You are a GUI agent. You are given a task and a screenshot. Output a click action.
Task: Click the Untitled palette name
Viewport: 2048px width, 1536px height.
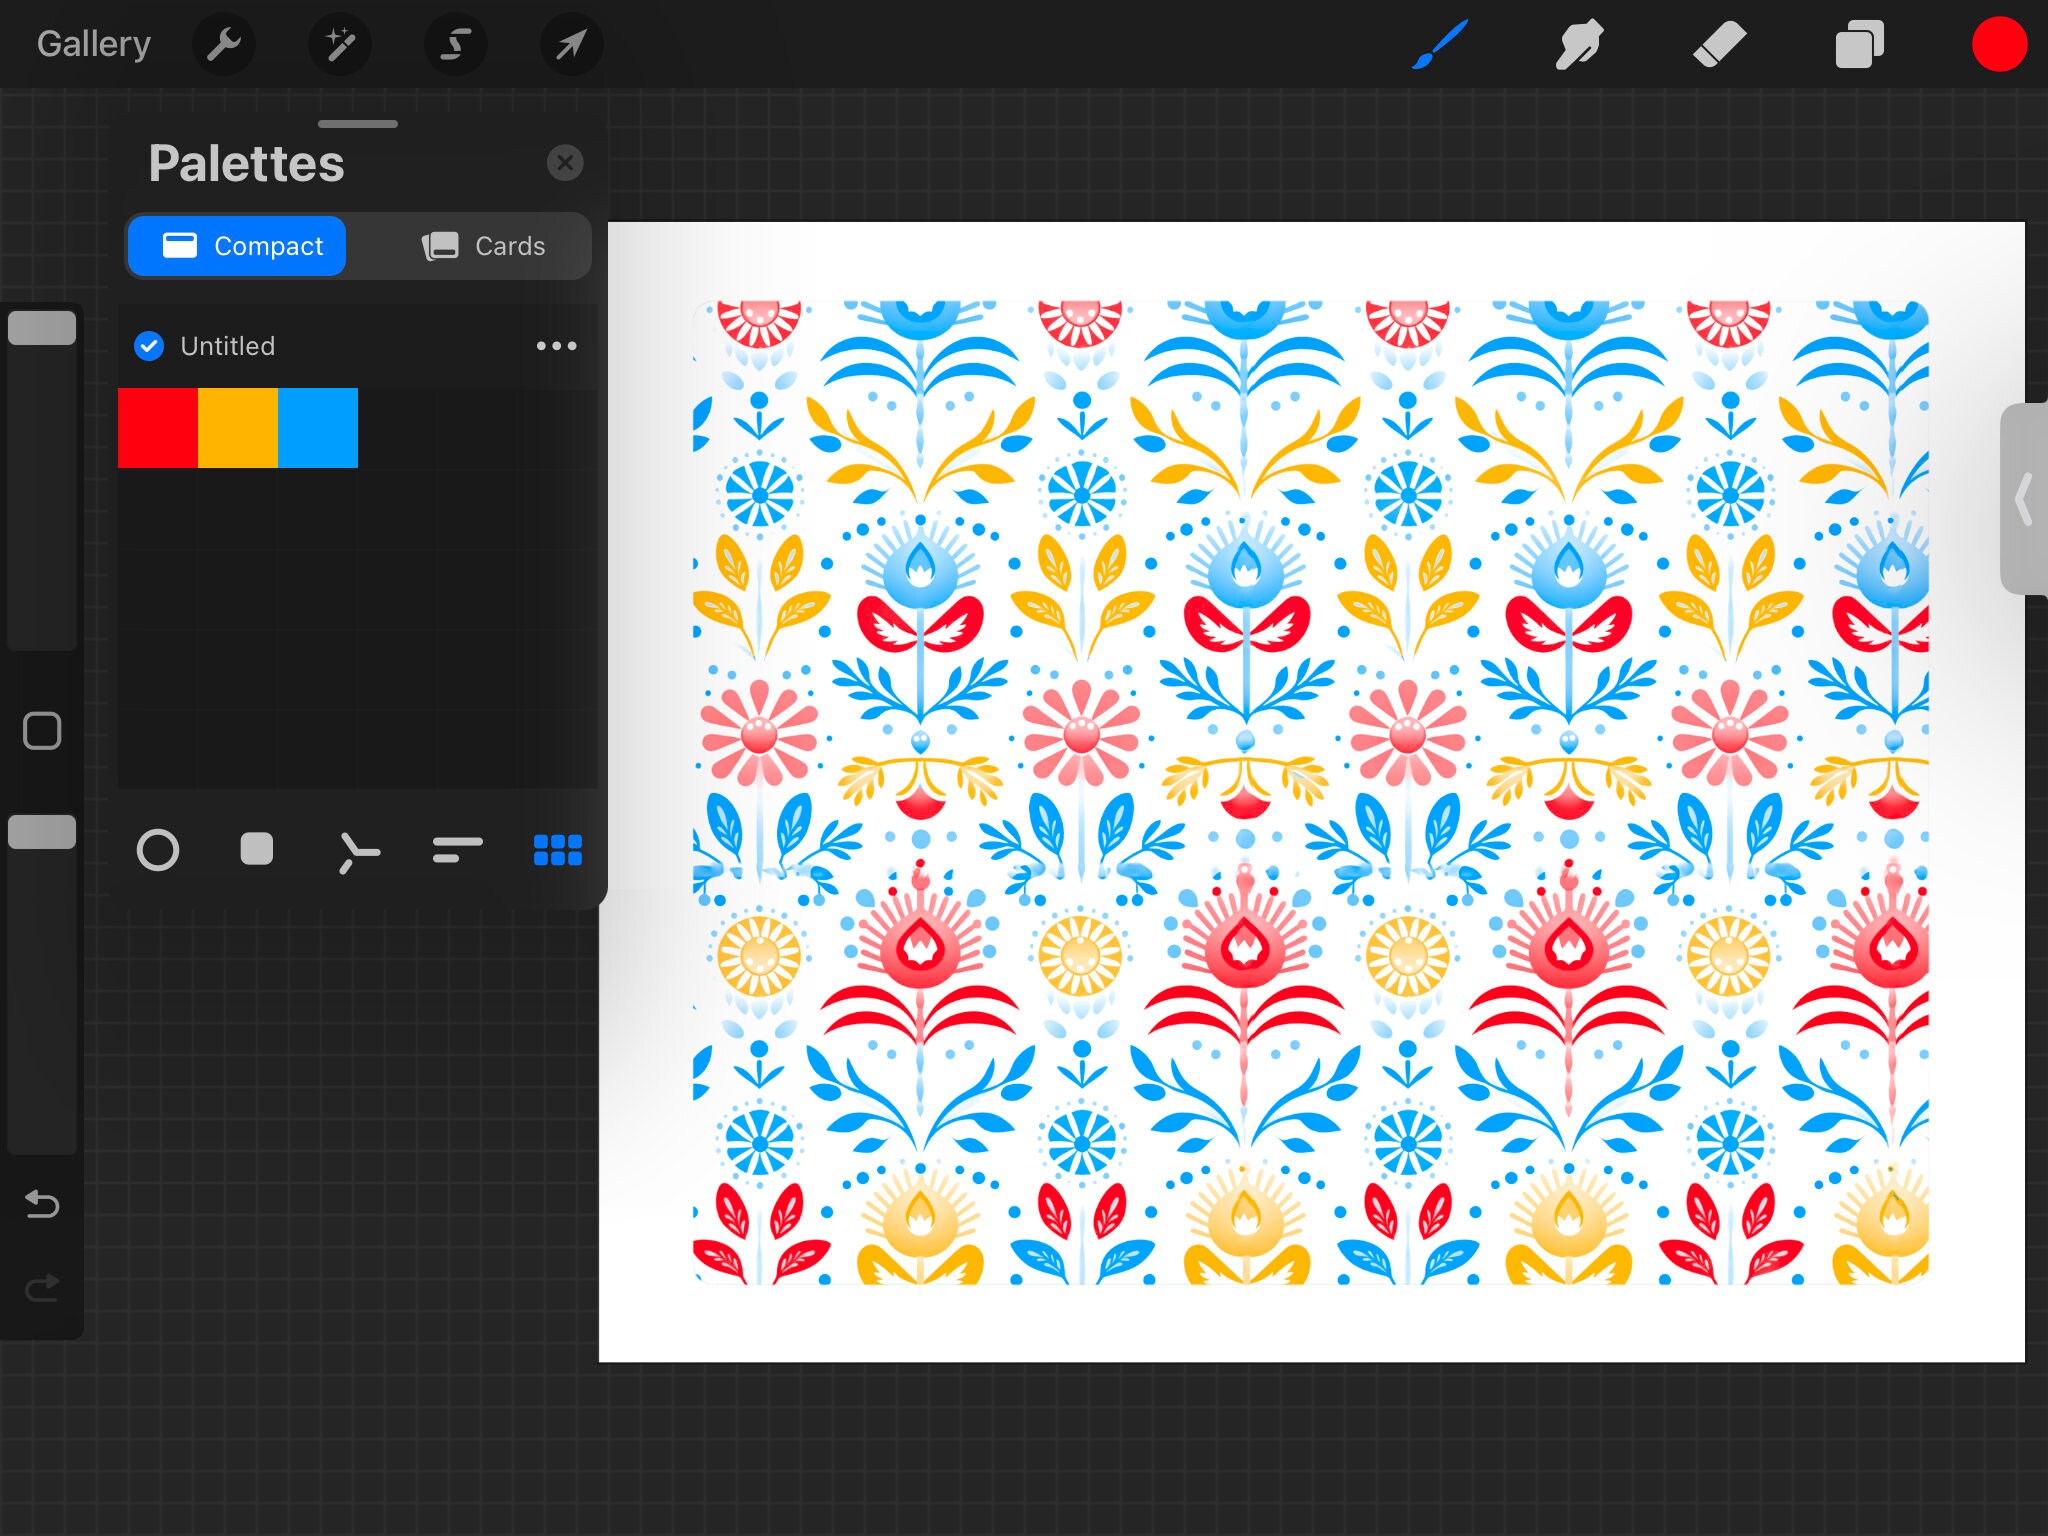228,346
